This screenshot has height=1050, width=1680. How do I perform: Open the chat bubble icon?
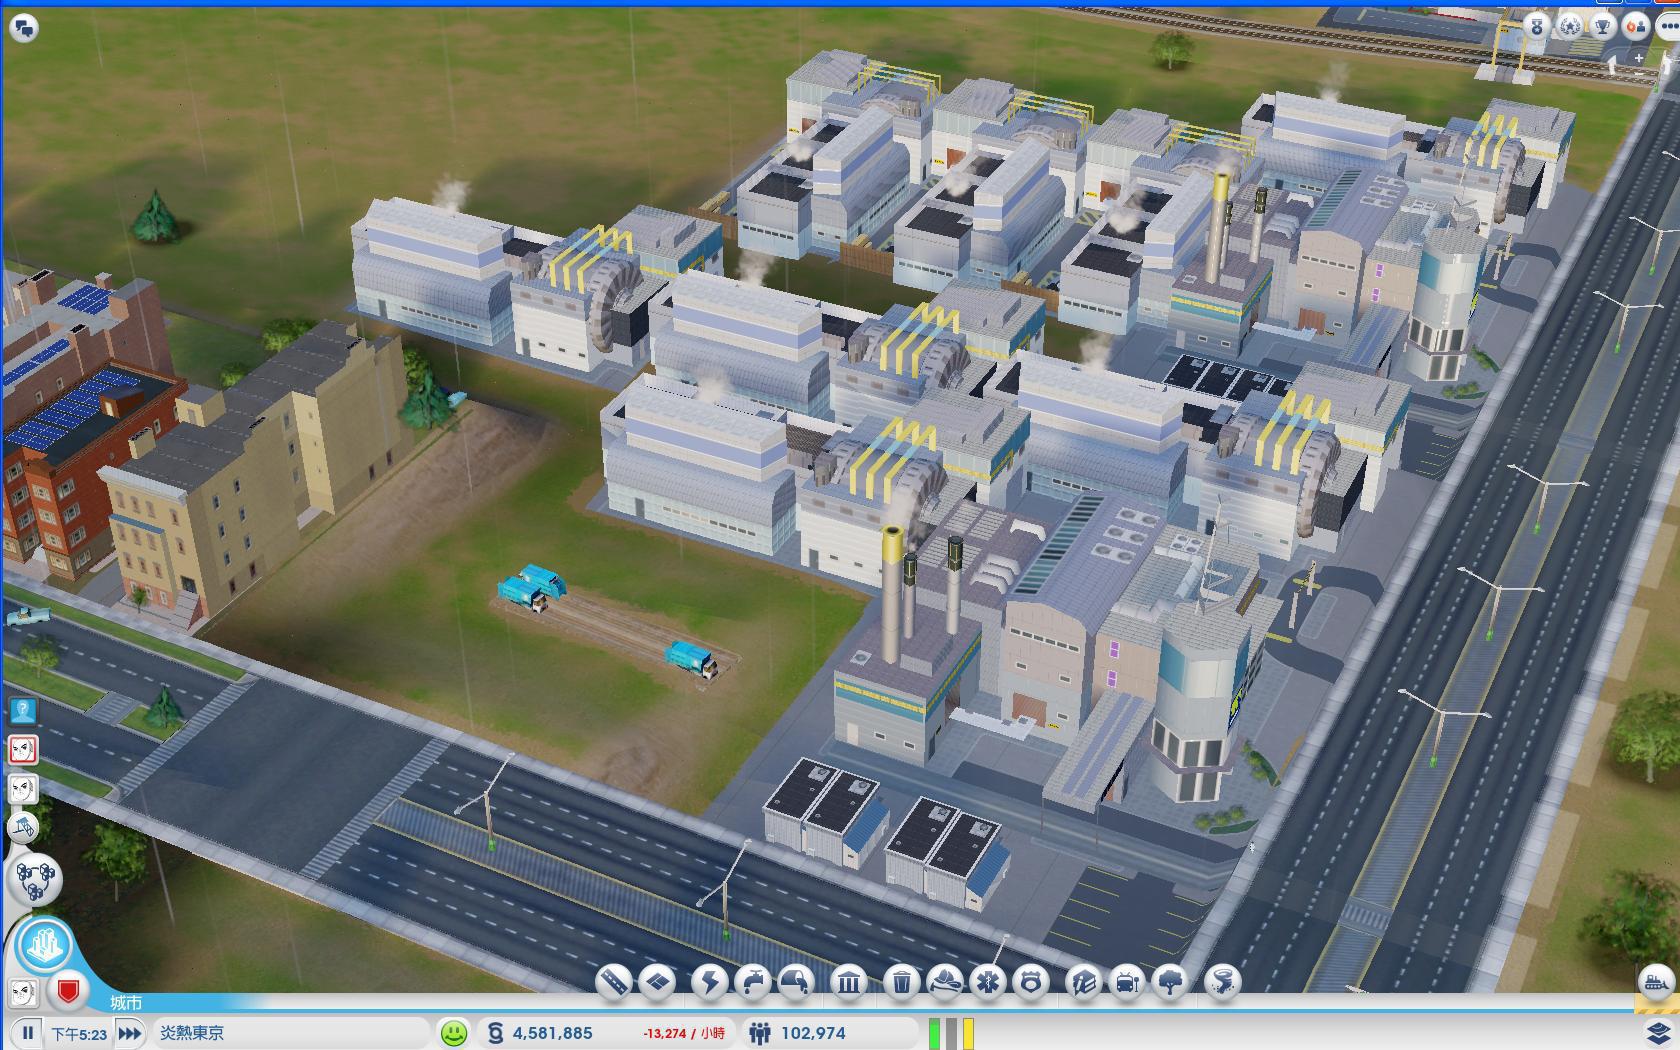coord(24,27)
